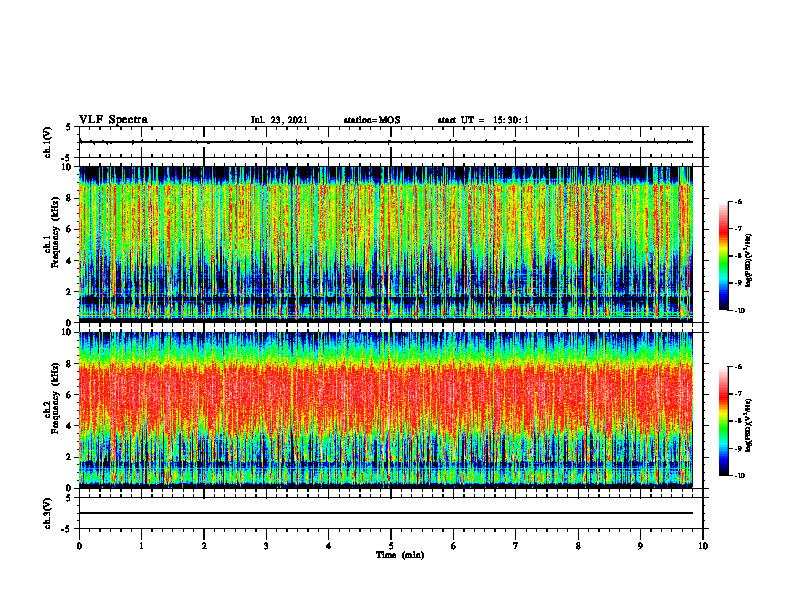Image resolution: width=792 pixels, height=612 pixels.
Task: Click the ch.1(V) waveform trace
Action: [x=386, y=142]
